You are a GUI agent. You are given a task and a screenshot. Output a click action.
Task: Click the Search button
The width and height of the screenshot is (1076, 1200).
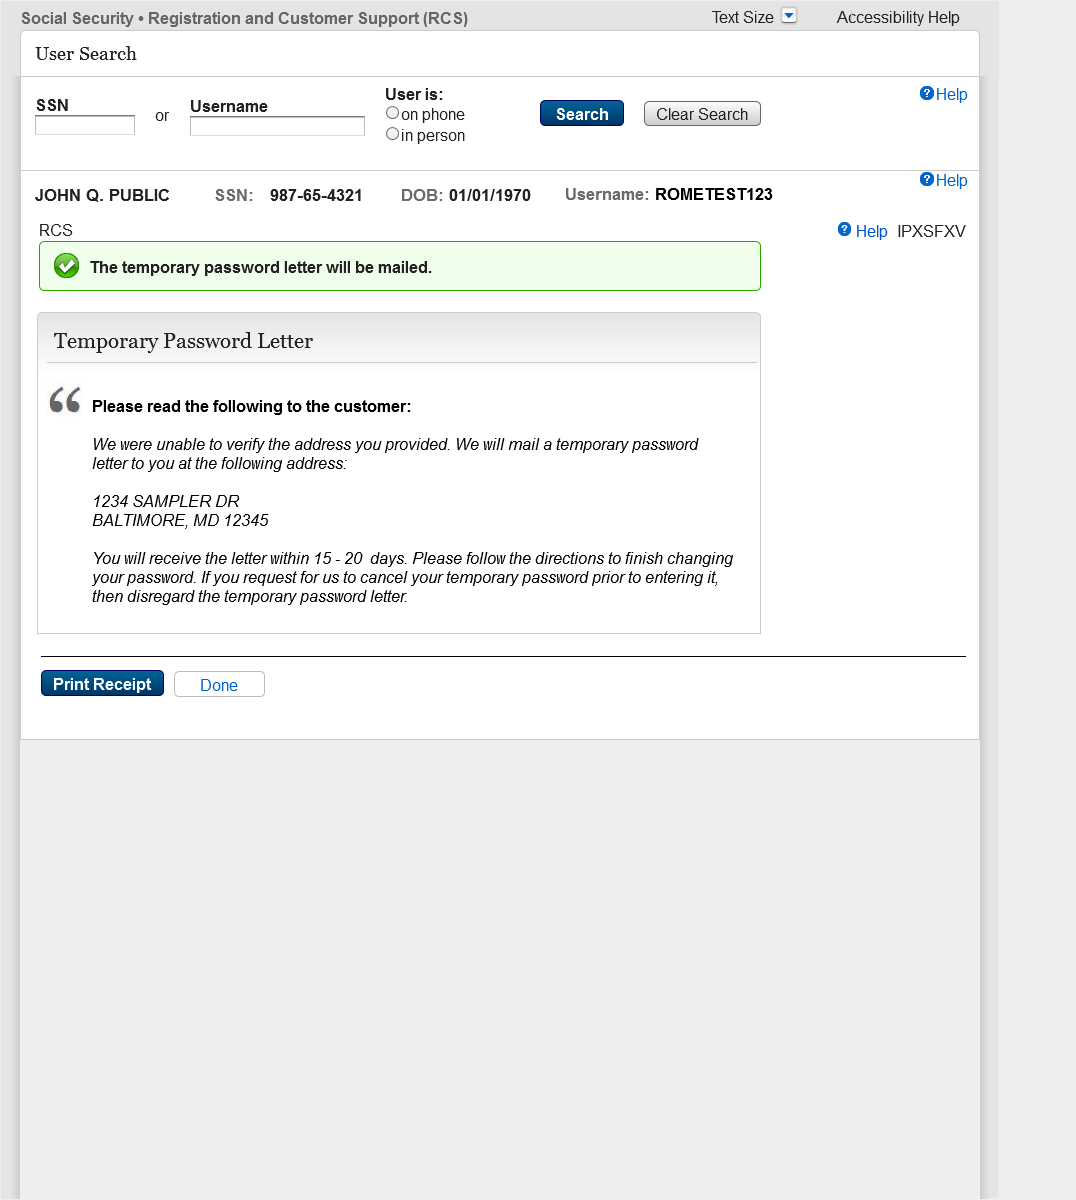(582, 114)
